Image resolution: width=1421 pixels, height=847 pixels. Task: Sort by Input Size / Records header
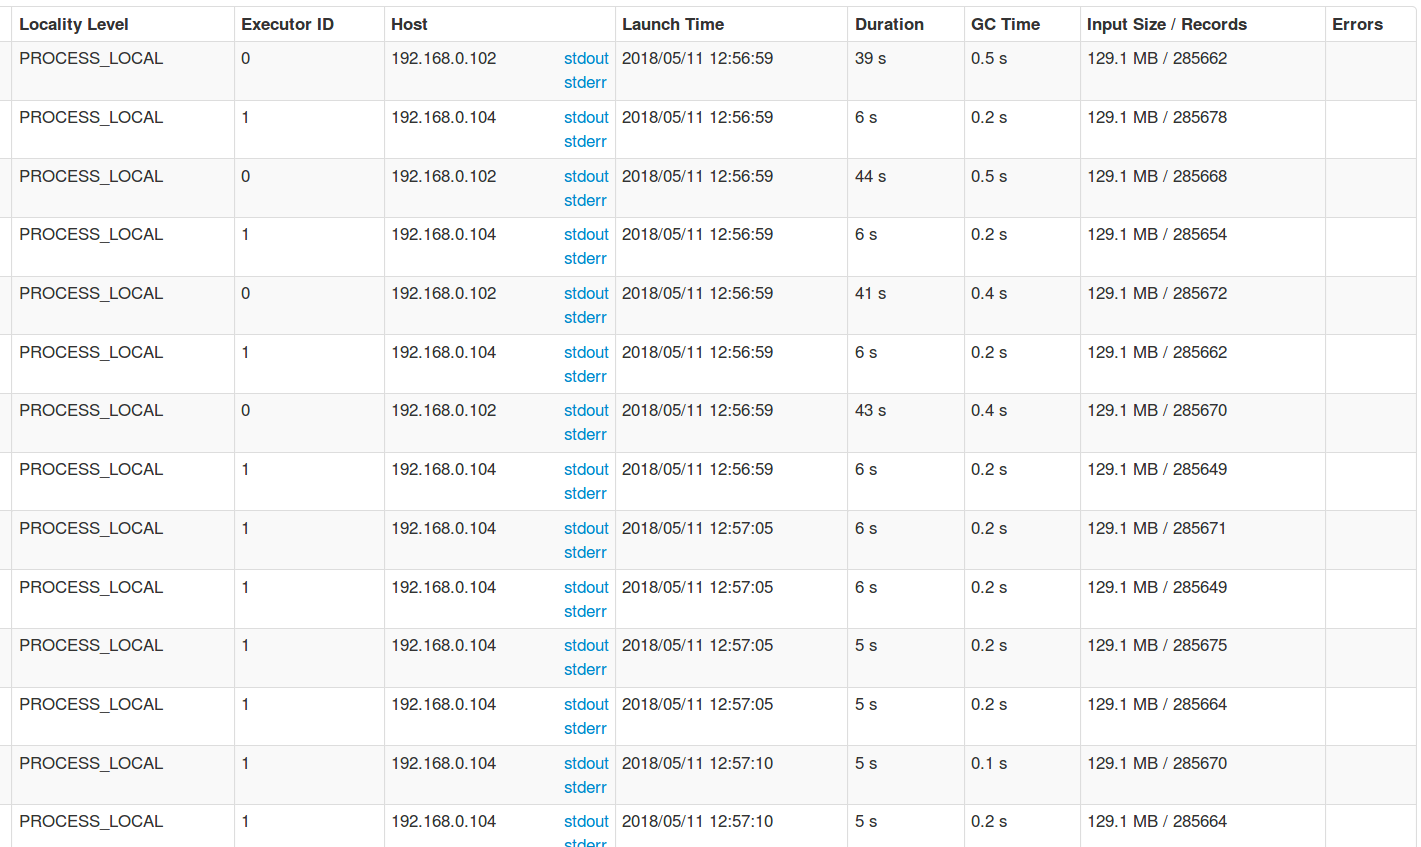pyautogui.click(x=1166, y=24)
